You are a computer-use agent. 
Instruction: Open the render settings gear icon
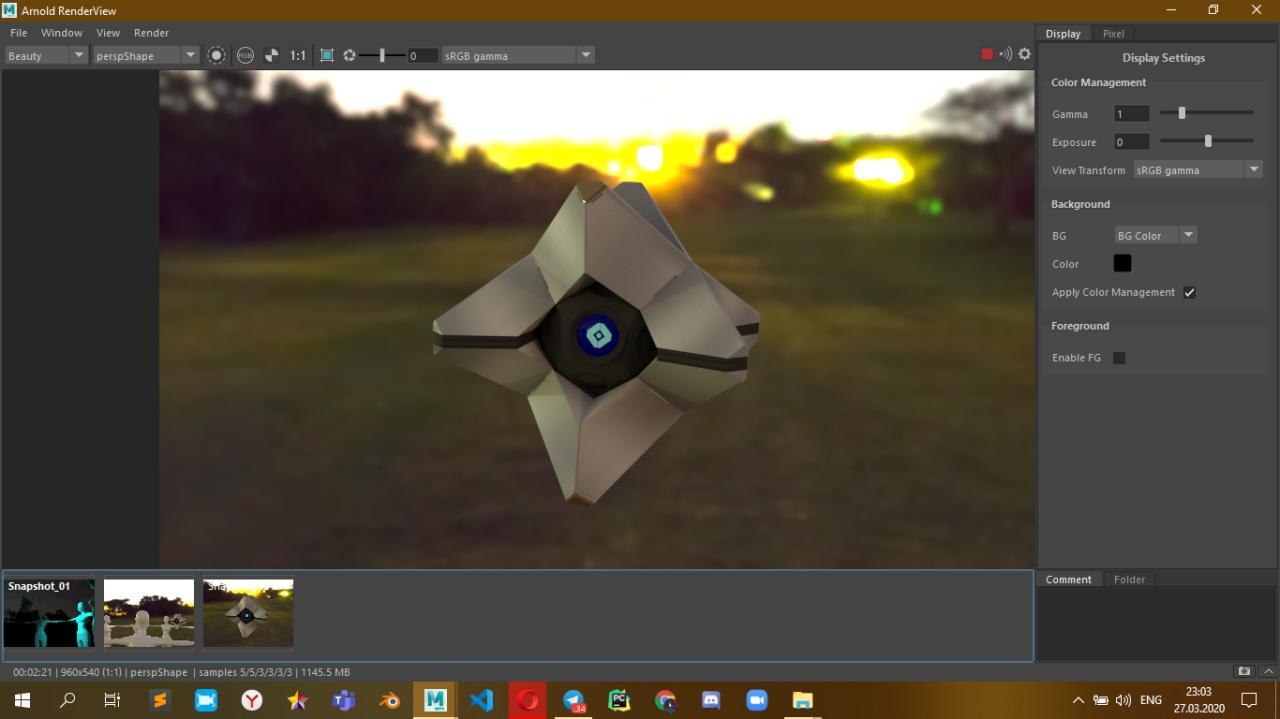tap(1024, 54)
